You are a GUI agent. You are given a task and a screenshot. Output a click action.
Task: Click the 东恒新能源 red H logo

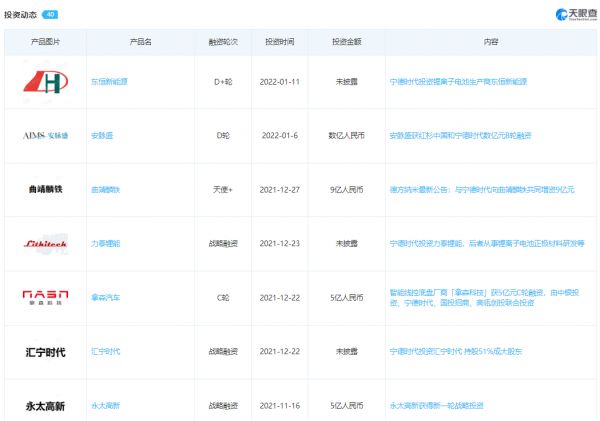click(x=45, y=81)
